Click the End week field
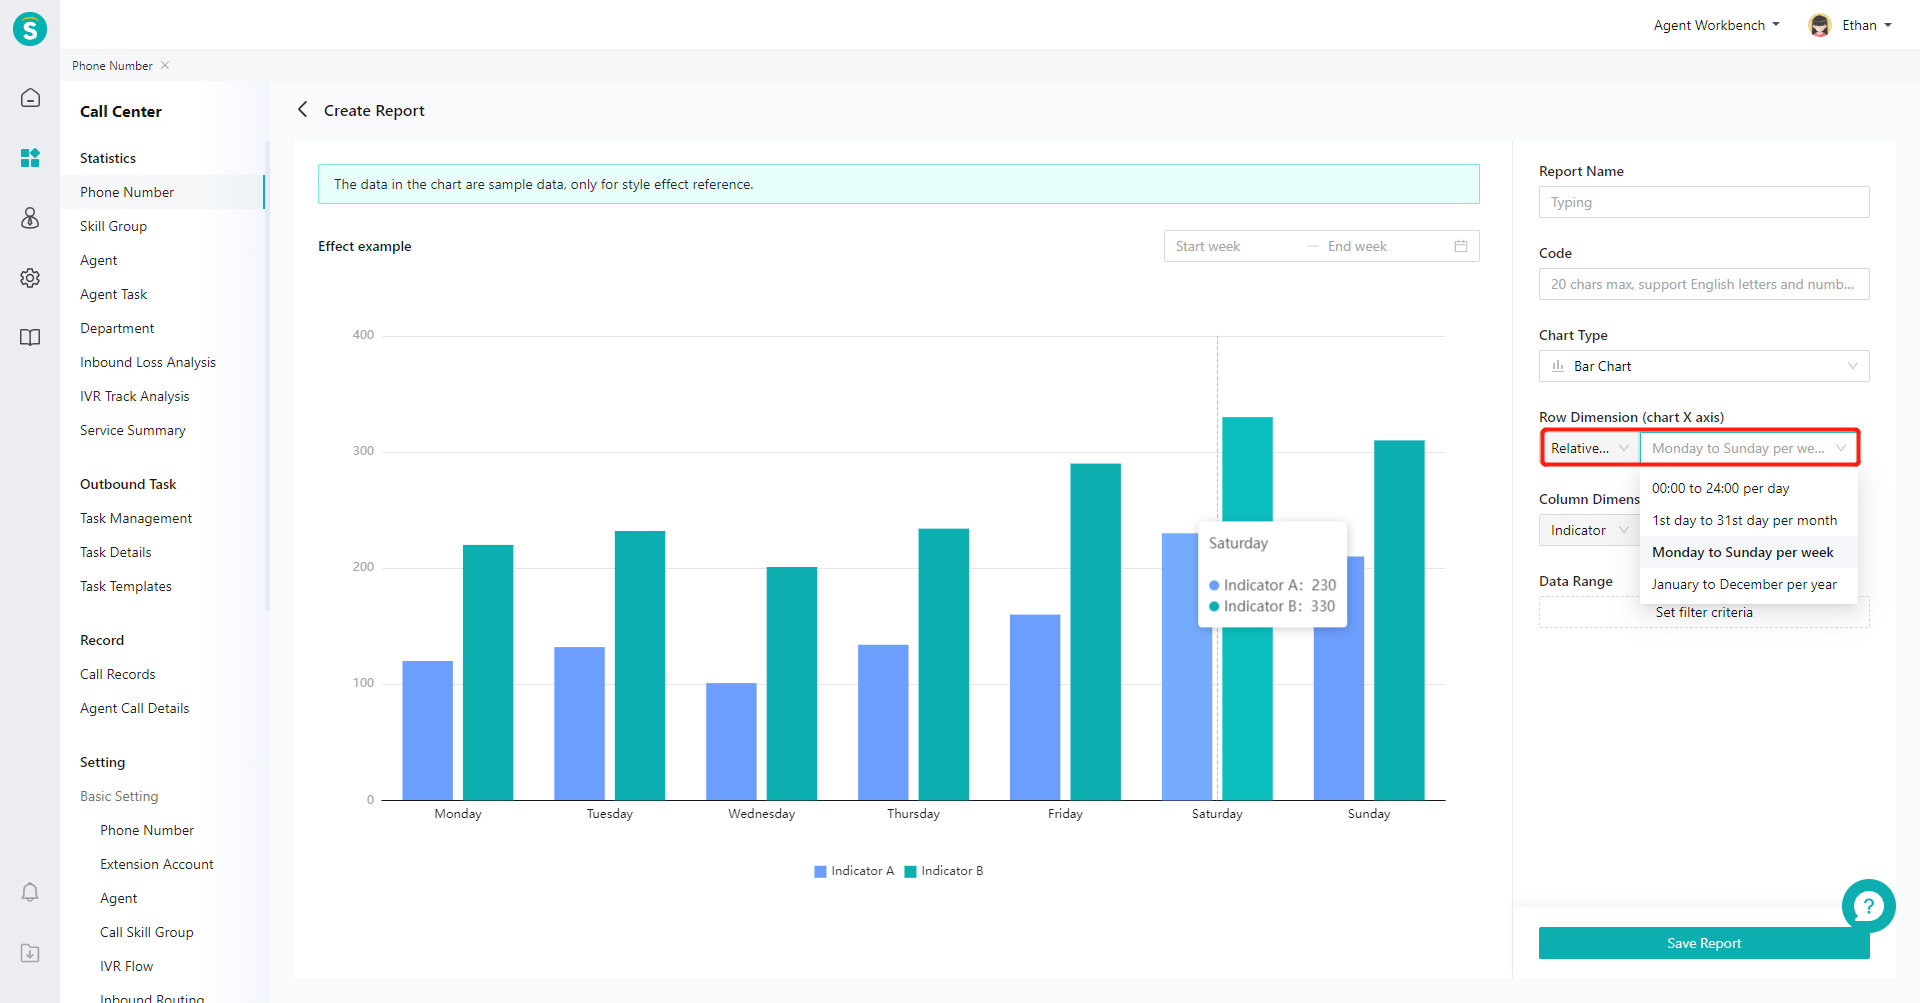 click(1384, 246)
